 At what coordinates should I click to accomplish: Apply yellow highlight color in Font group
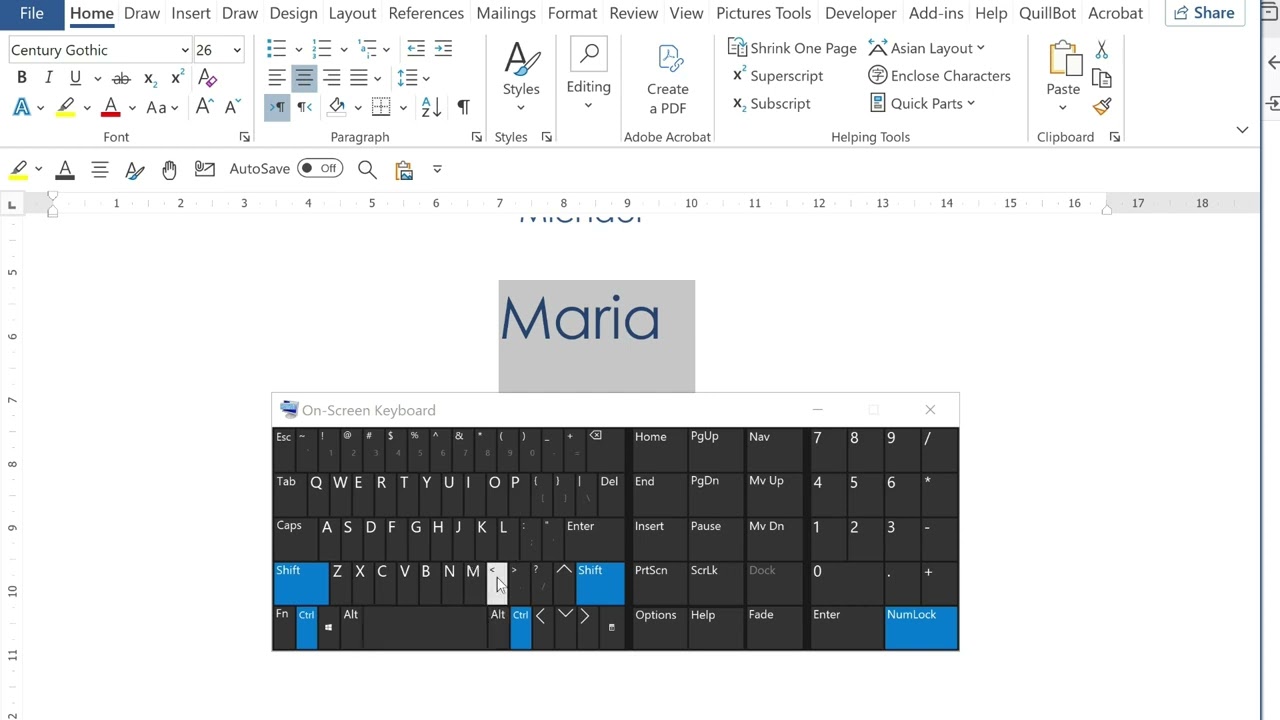[66, 107]
